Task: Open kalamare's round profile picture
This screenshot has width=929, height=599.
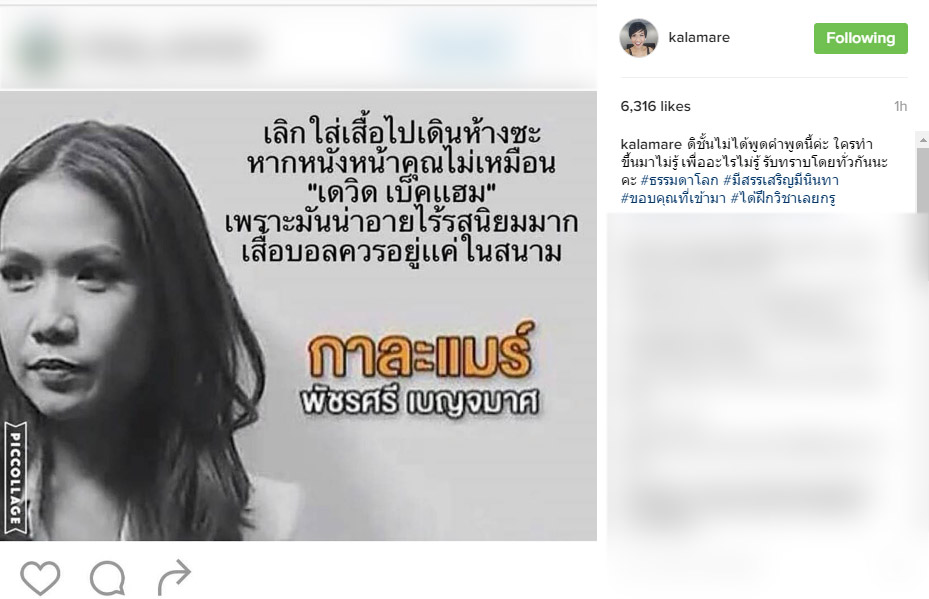Action: click(x=639, y=37)
